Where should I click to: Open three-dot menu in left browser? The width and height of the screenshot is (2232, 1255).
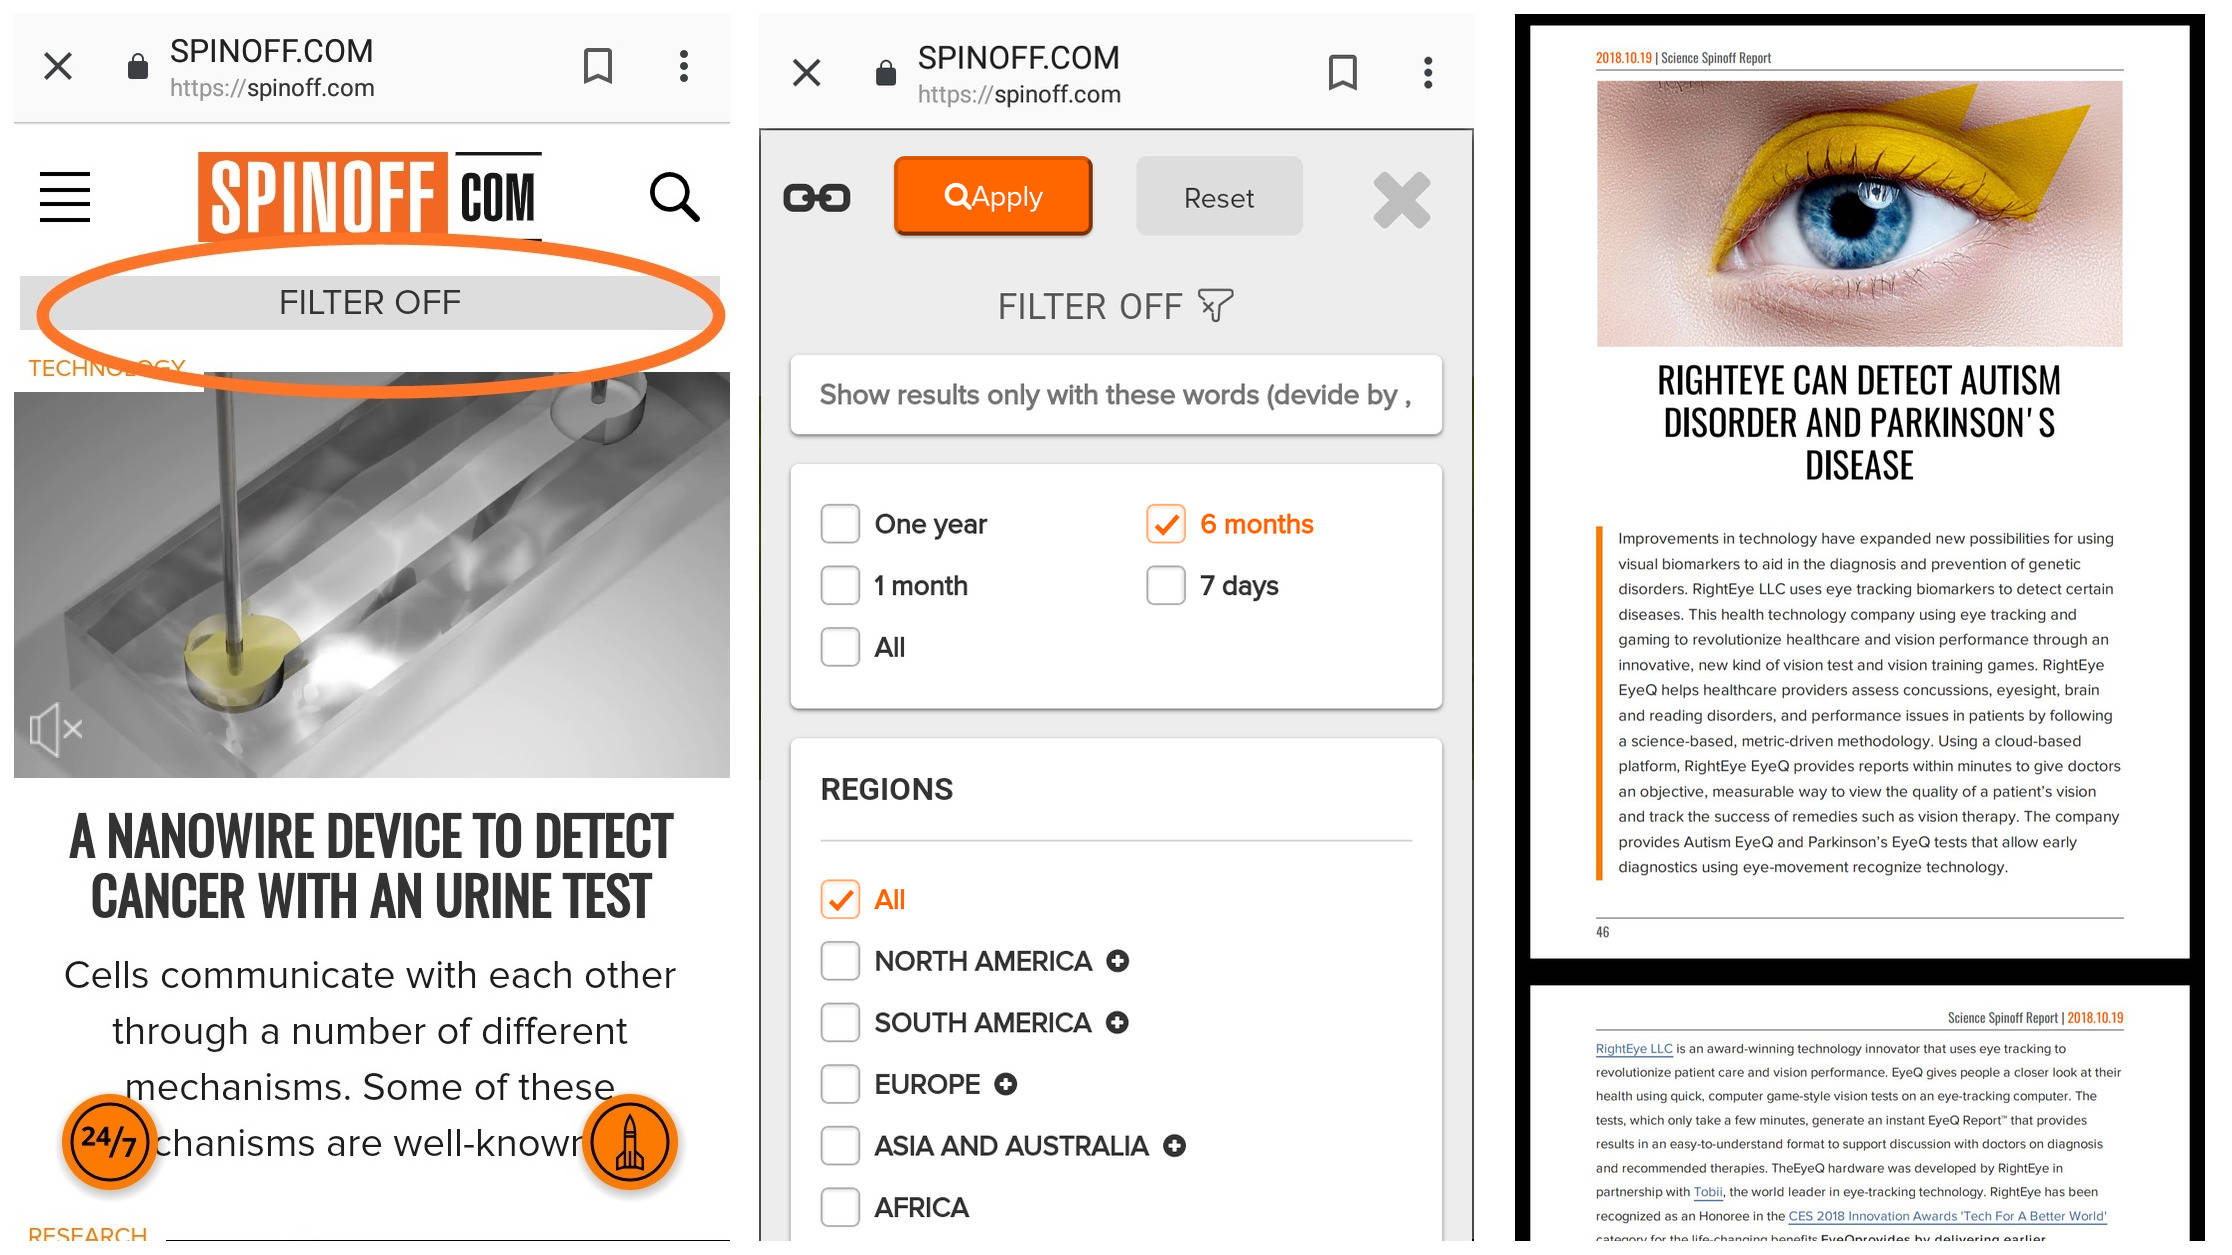pos(684,67)
